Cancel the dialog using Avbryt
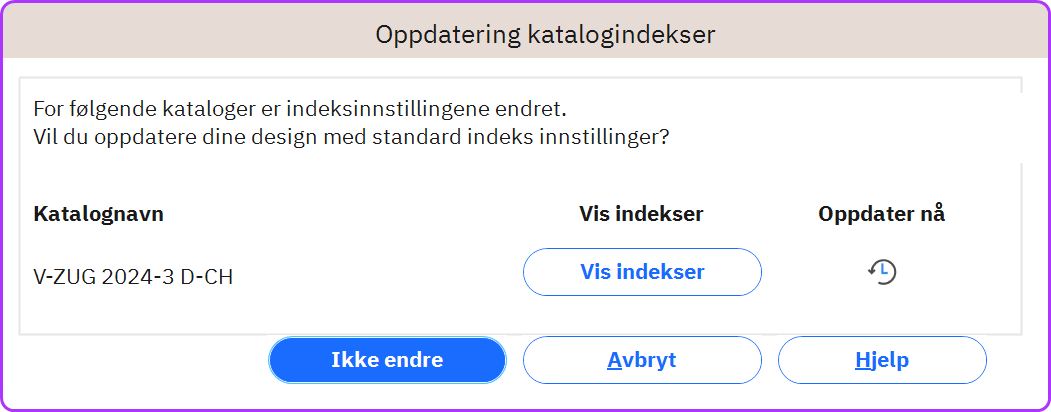Screen dimensions: 1051x412 (642, 360)
